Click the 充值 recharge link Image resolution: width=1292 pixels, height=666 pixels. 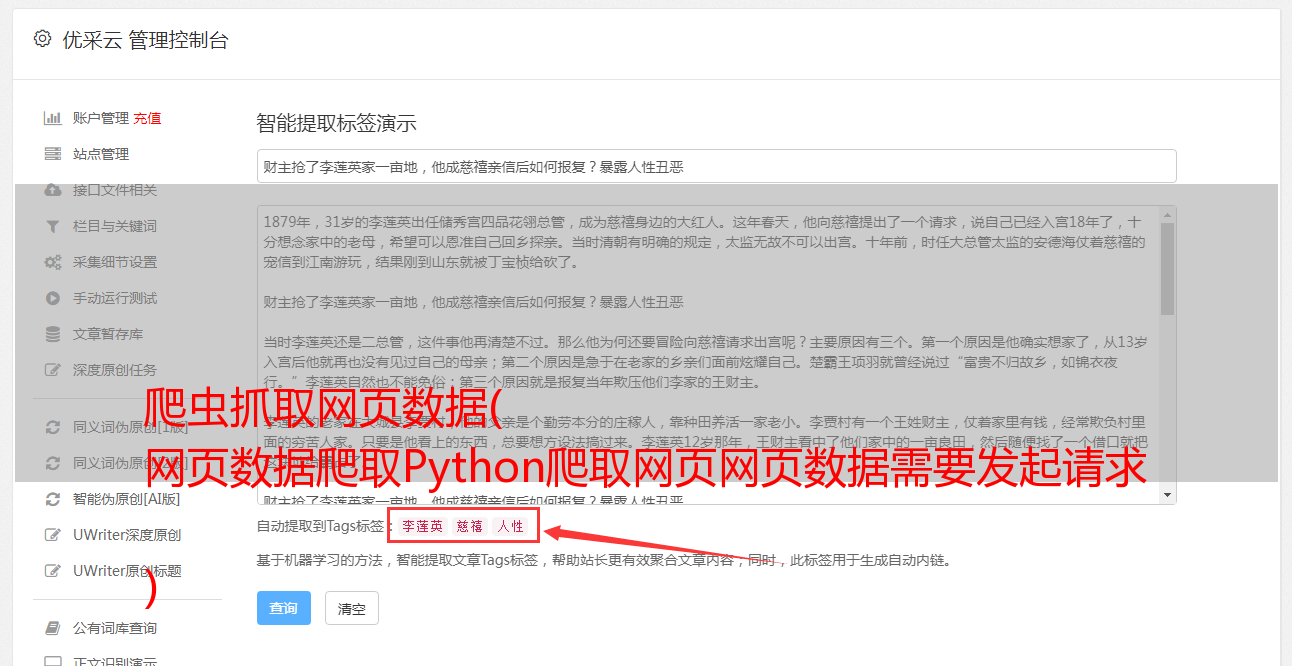click(147, 118)
